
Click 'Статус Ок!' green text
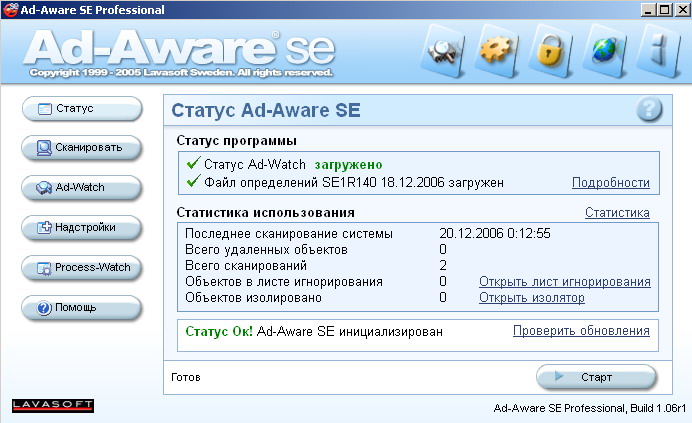[x=219, y=331]
